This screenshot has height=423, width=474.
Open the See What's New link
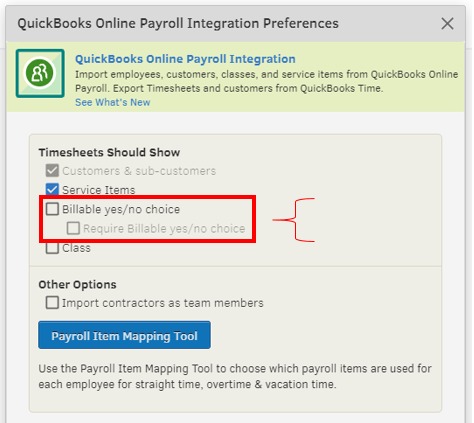[x=113, y=102]
